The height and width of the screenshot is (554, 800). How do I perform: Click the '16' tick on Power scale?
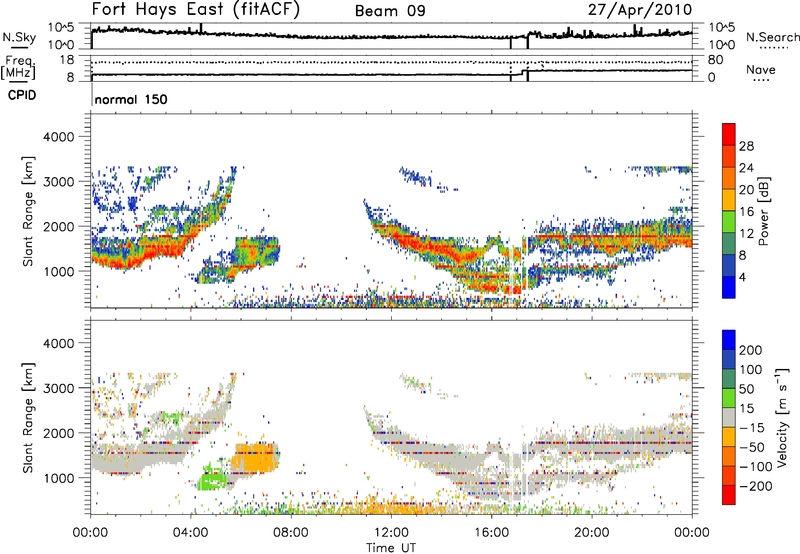(x=746, y=212)
